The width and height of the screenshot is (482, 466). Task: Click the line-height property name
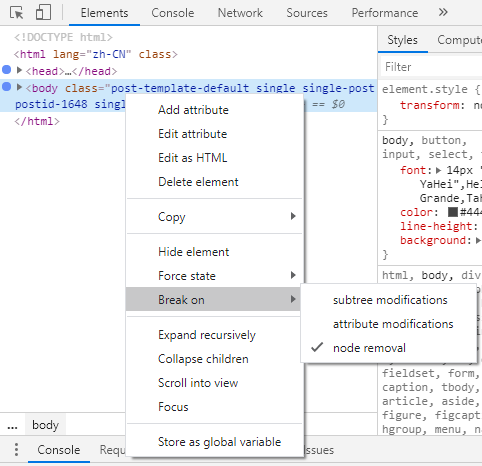point(437,226)
